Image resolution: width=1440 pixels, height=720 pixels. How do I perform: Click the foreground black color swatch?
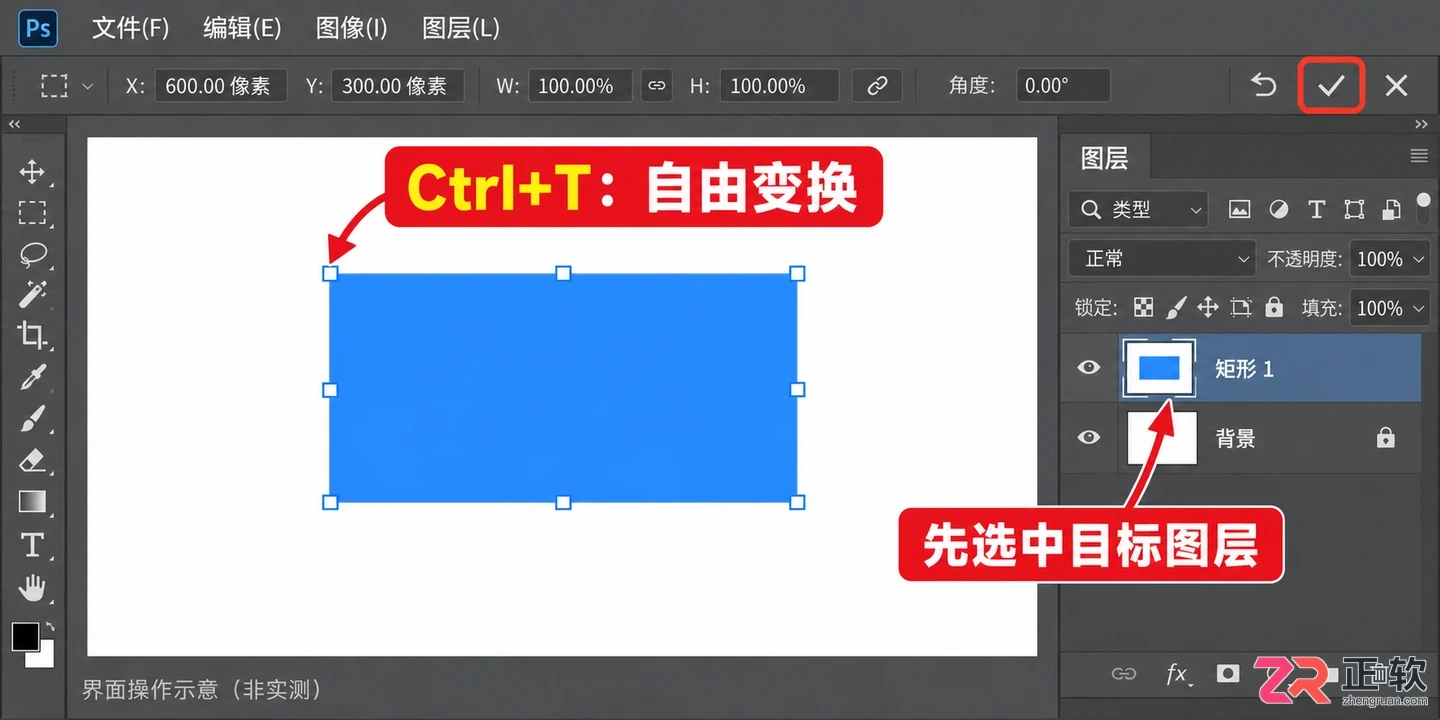(x=25, y=636)
